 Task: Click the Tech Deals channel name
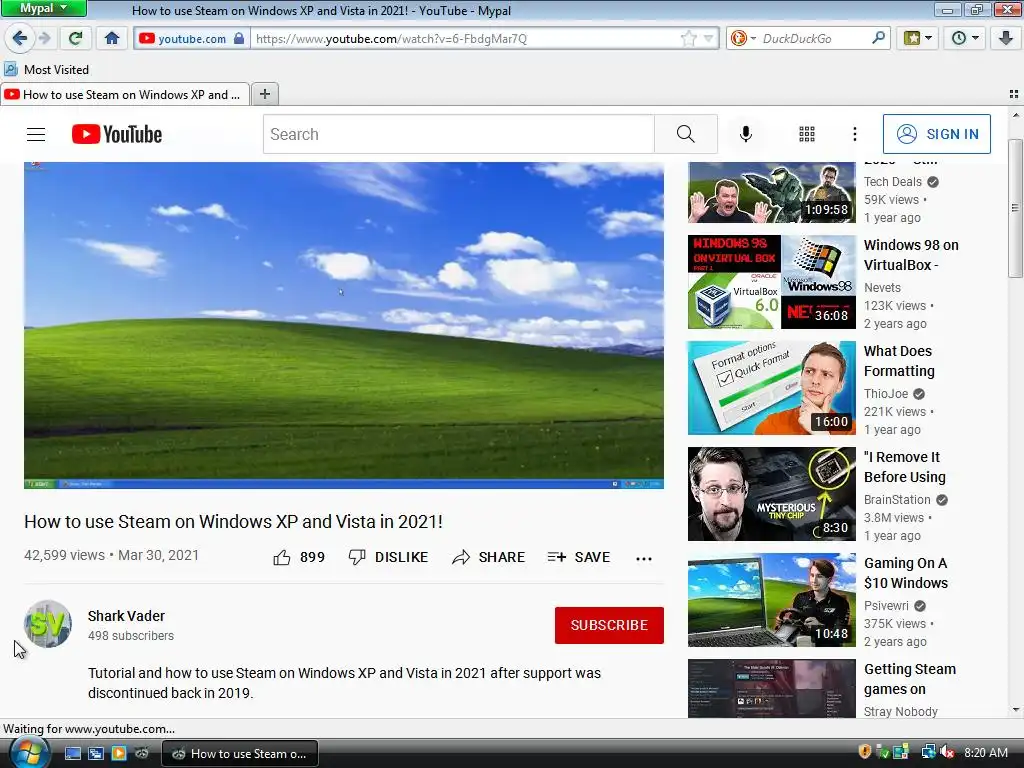(x=893, y=182)
